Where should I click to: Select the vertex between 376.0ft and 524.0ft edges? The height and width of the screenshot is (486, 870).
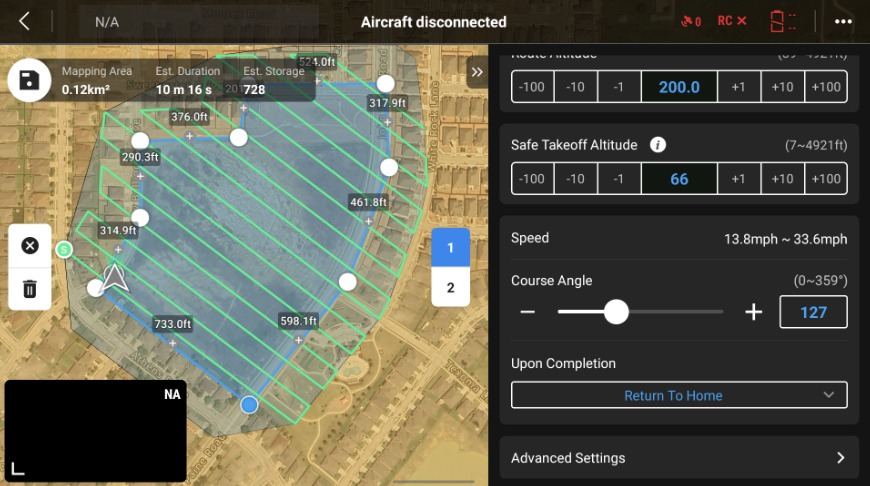click(239, 138)
